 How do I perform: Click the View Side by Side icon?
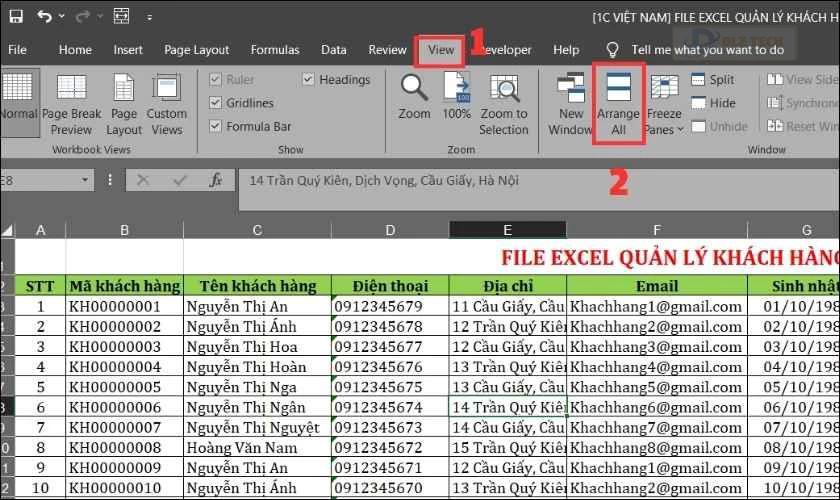[775, 79]
